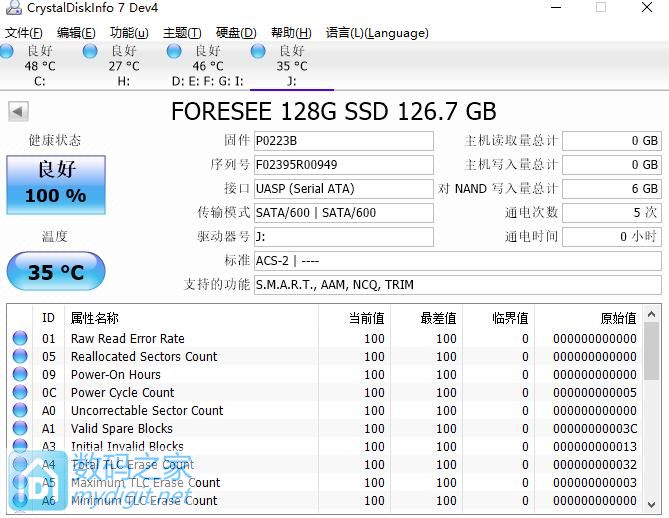Viewport: 669px width, 518px height.
Task: Click the status icon for Valid Spare Blocks
Action: tap(20, 428)
